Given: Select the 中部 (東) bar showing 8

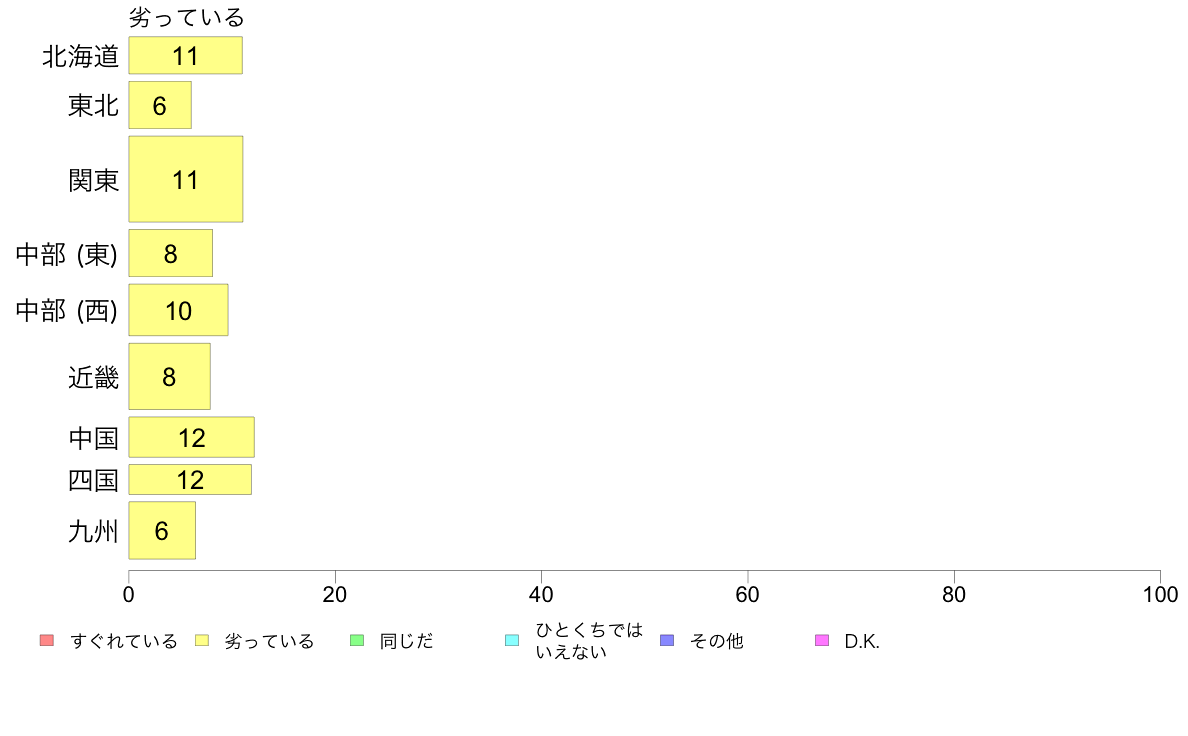Looking at the screenshot, I should [x=170, y=253].
